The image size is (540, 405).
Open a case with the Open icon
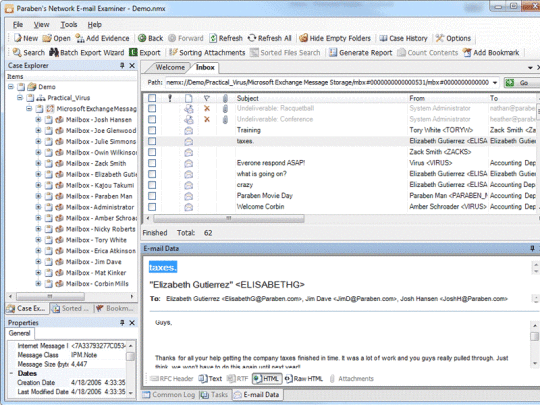pos(47,38)
